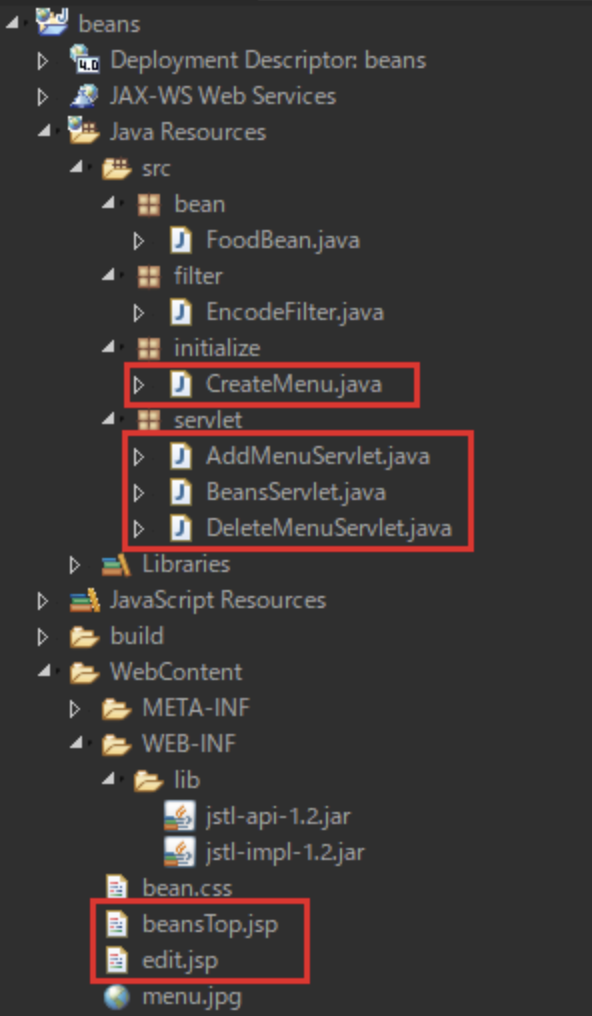Viewport: 592px width, 1016px height.
Task: Select bean.css stylesheet file
Action: click(x=187, y=887)
